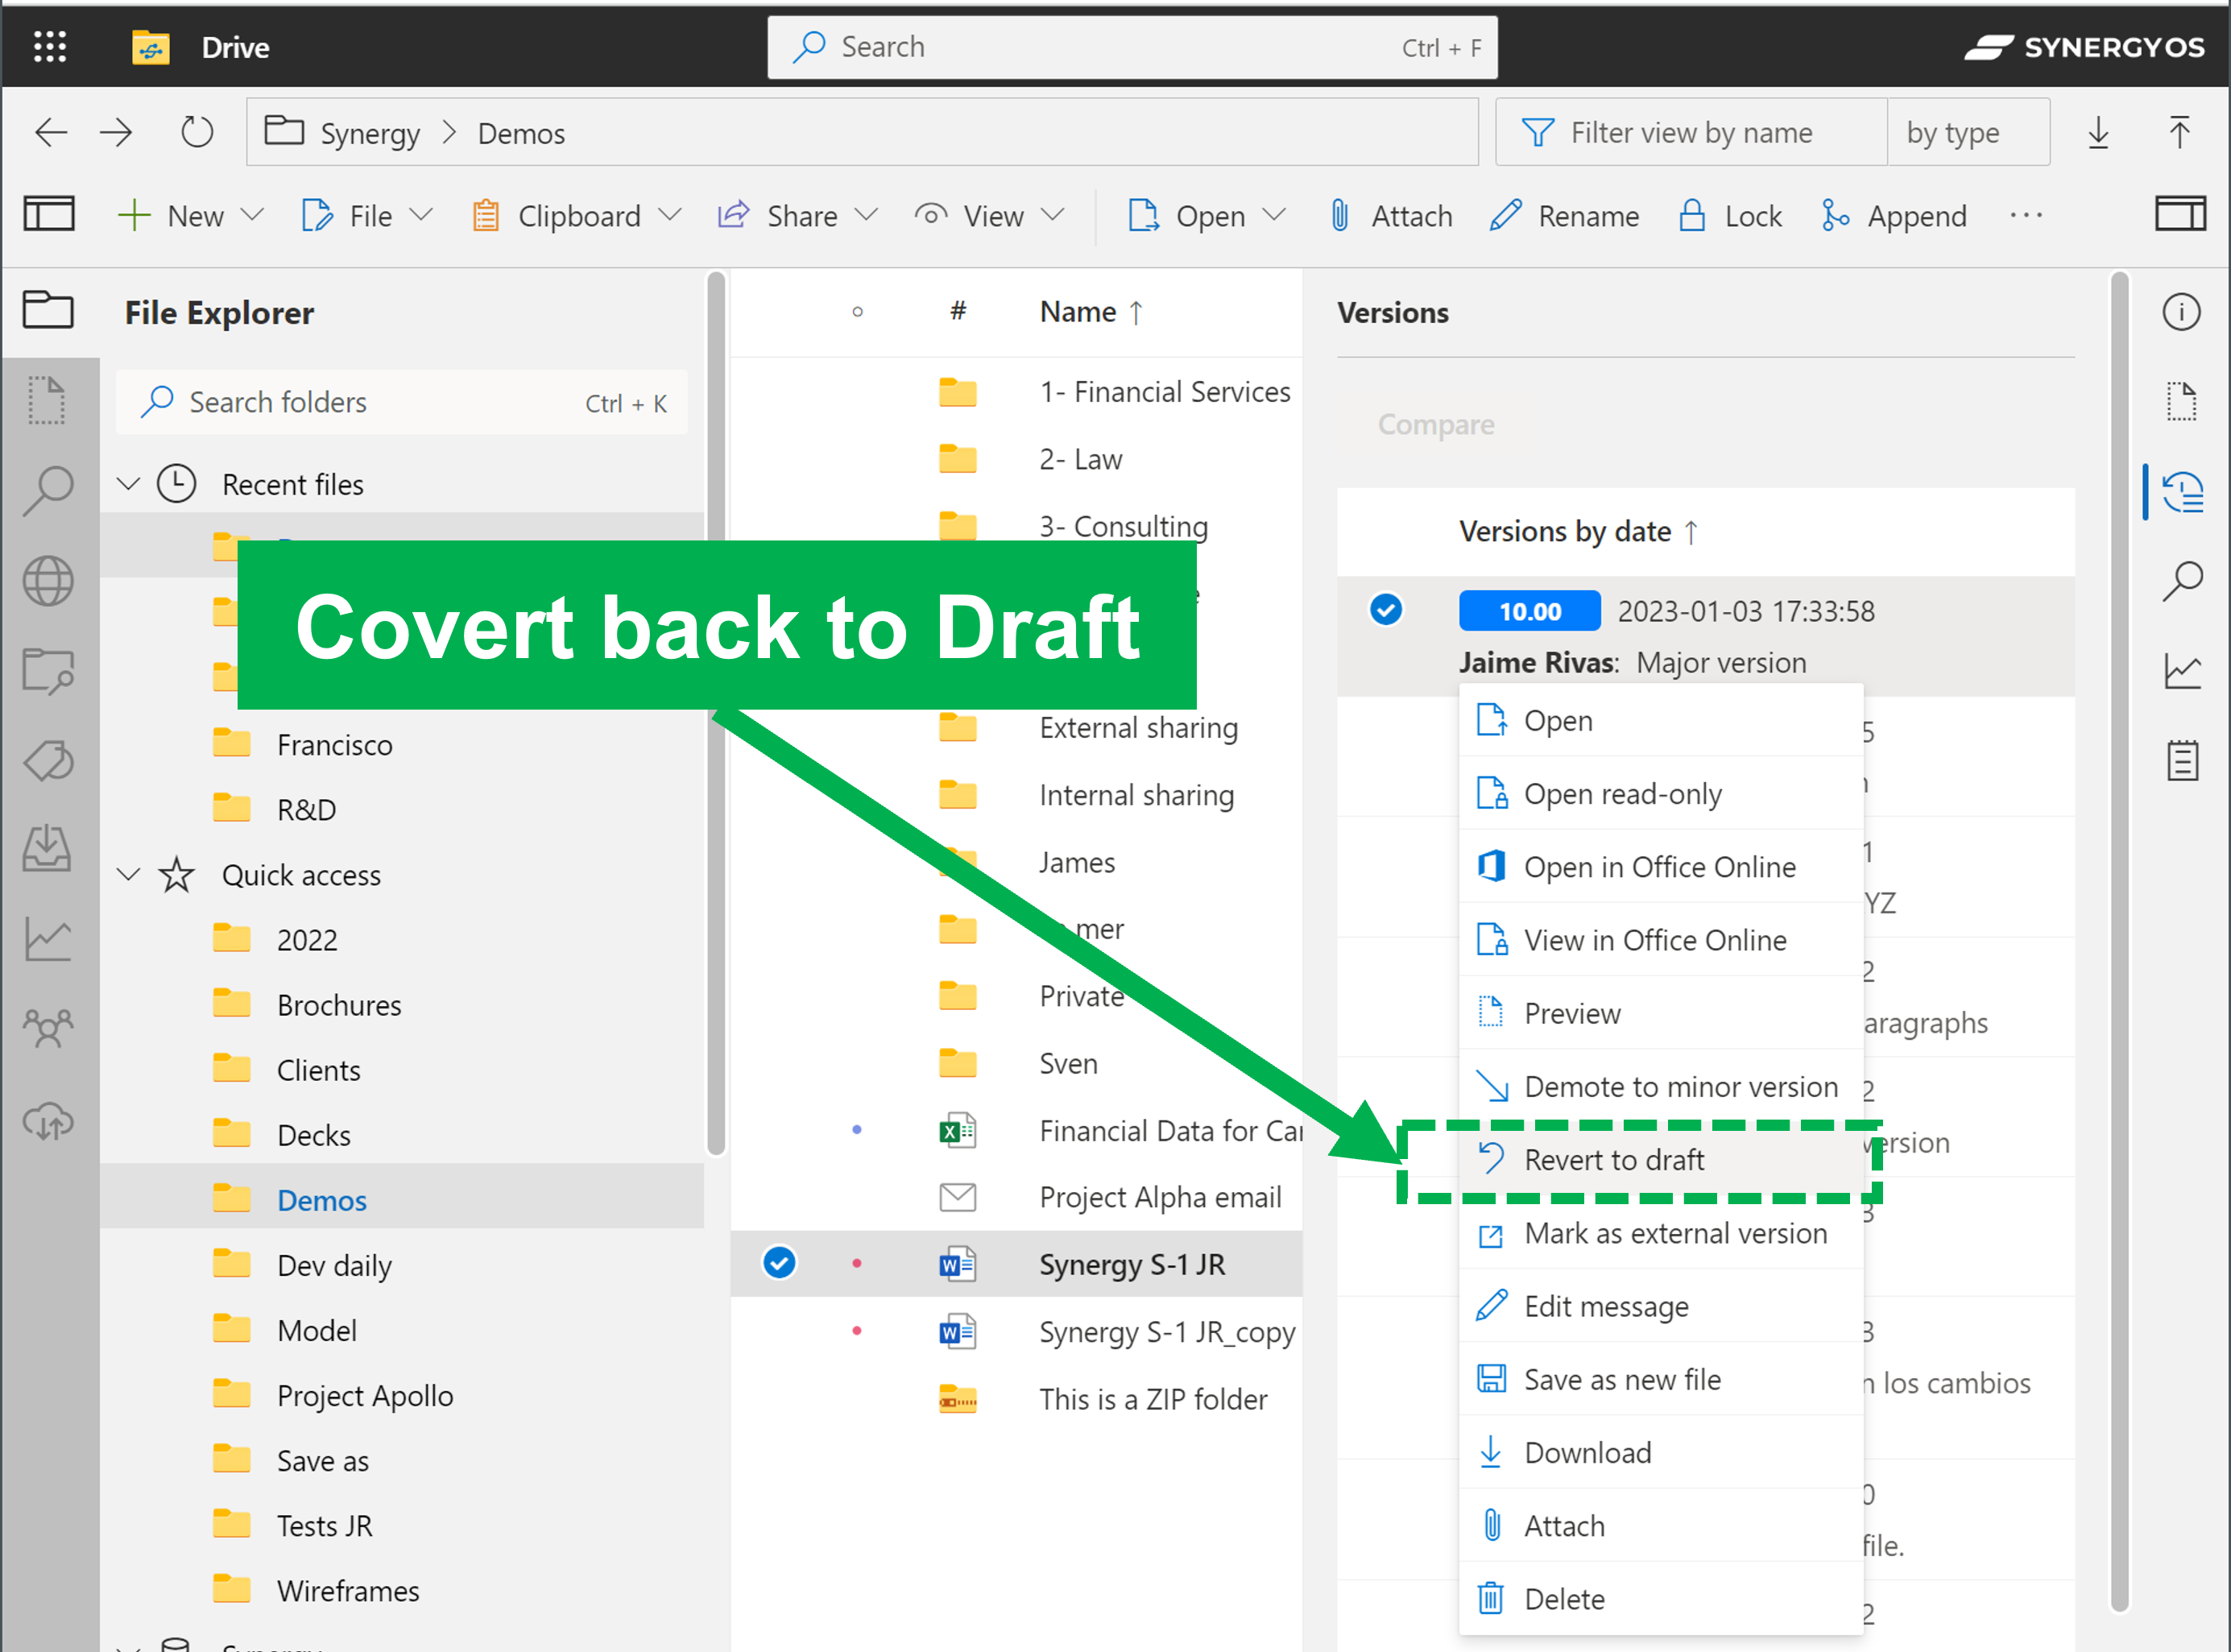Toggle the version 10.00 selection checkmark
The image size is (2231, 1652).
click(1385, 609)
